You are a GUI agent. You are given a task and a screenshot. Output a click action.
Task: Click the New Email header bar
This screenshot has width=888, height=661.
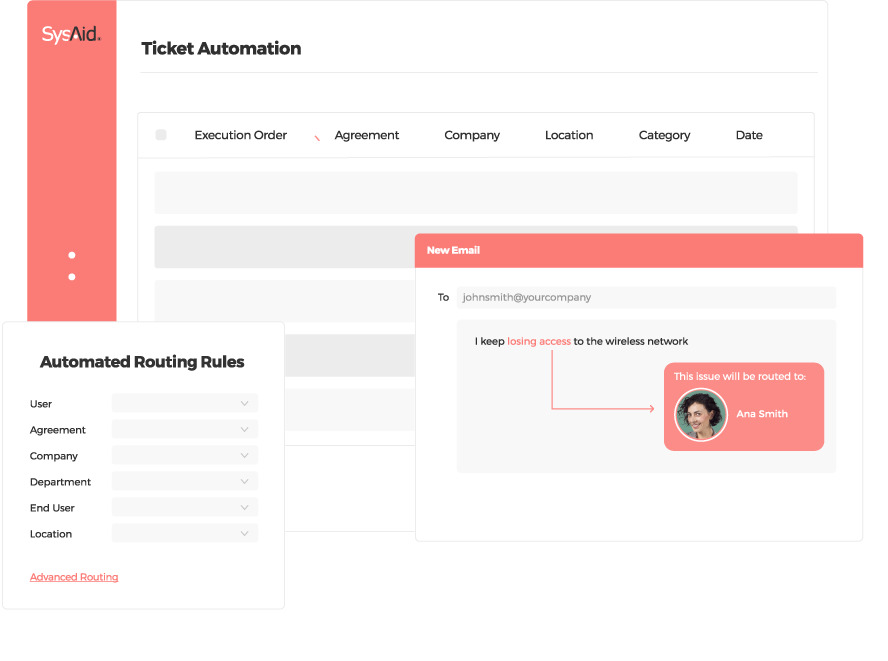(639, 250)
